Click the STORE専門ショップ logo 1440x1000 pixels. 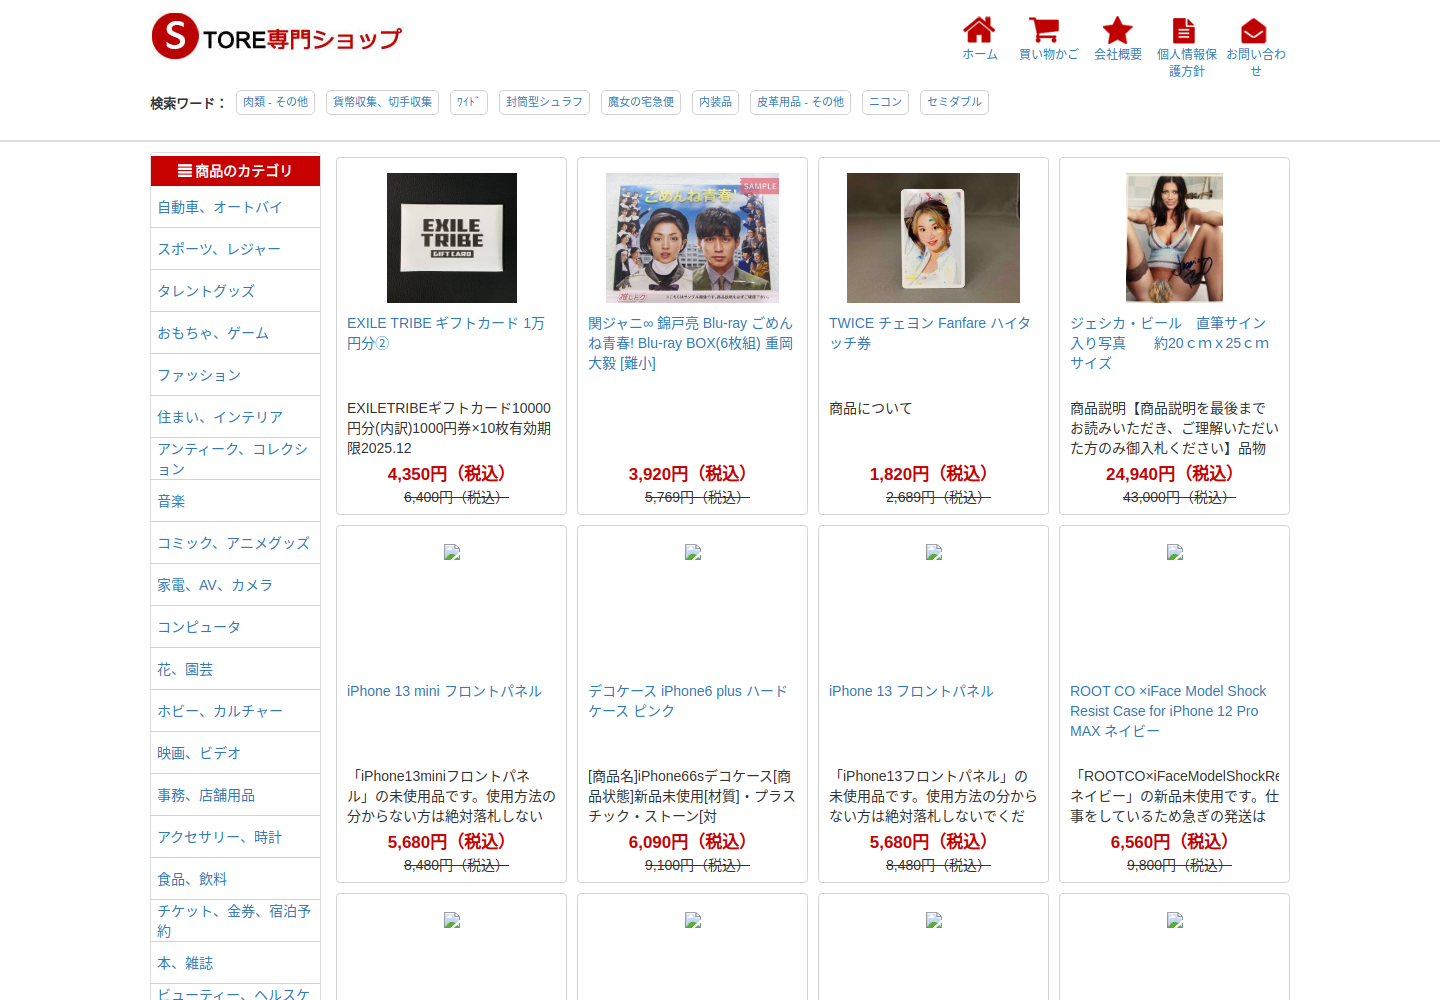[x=276, y=37]
